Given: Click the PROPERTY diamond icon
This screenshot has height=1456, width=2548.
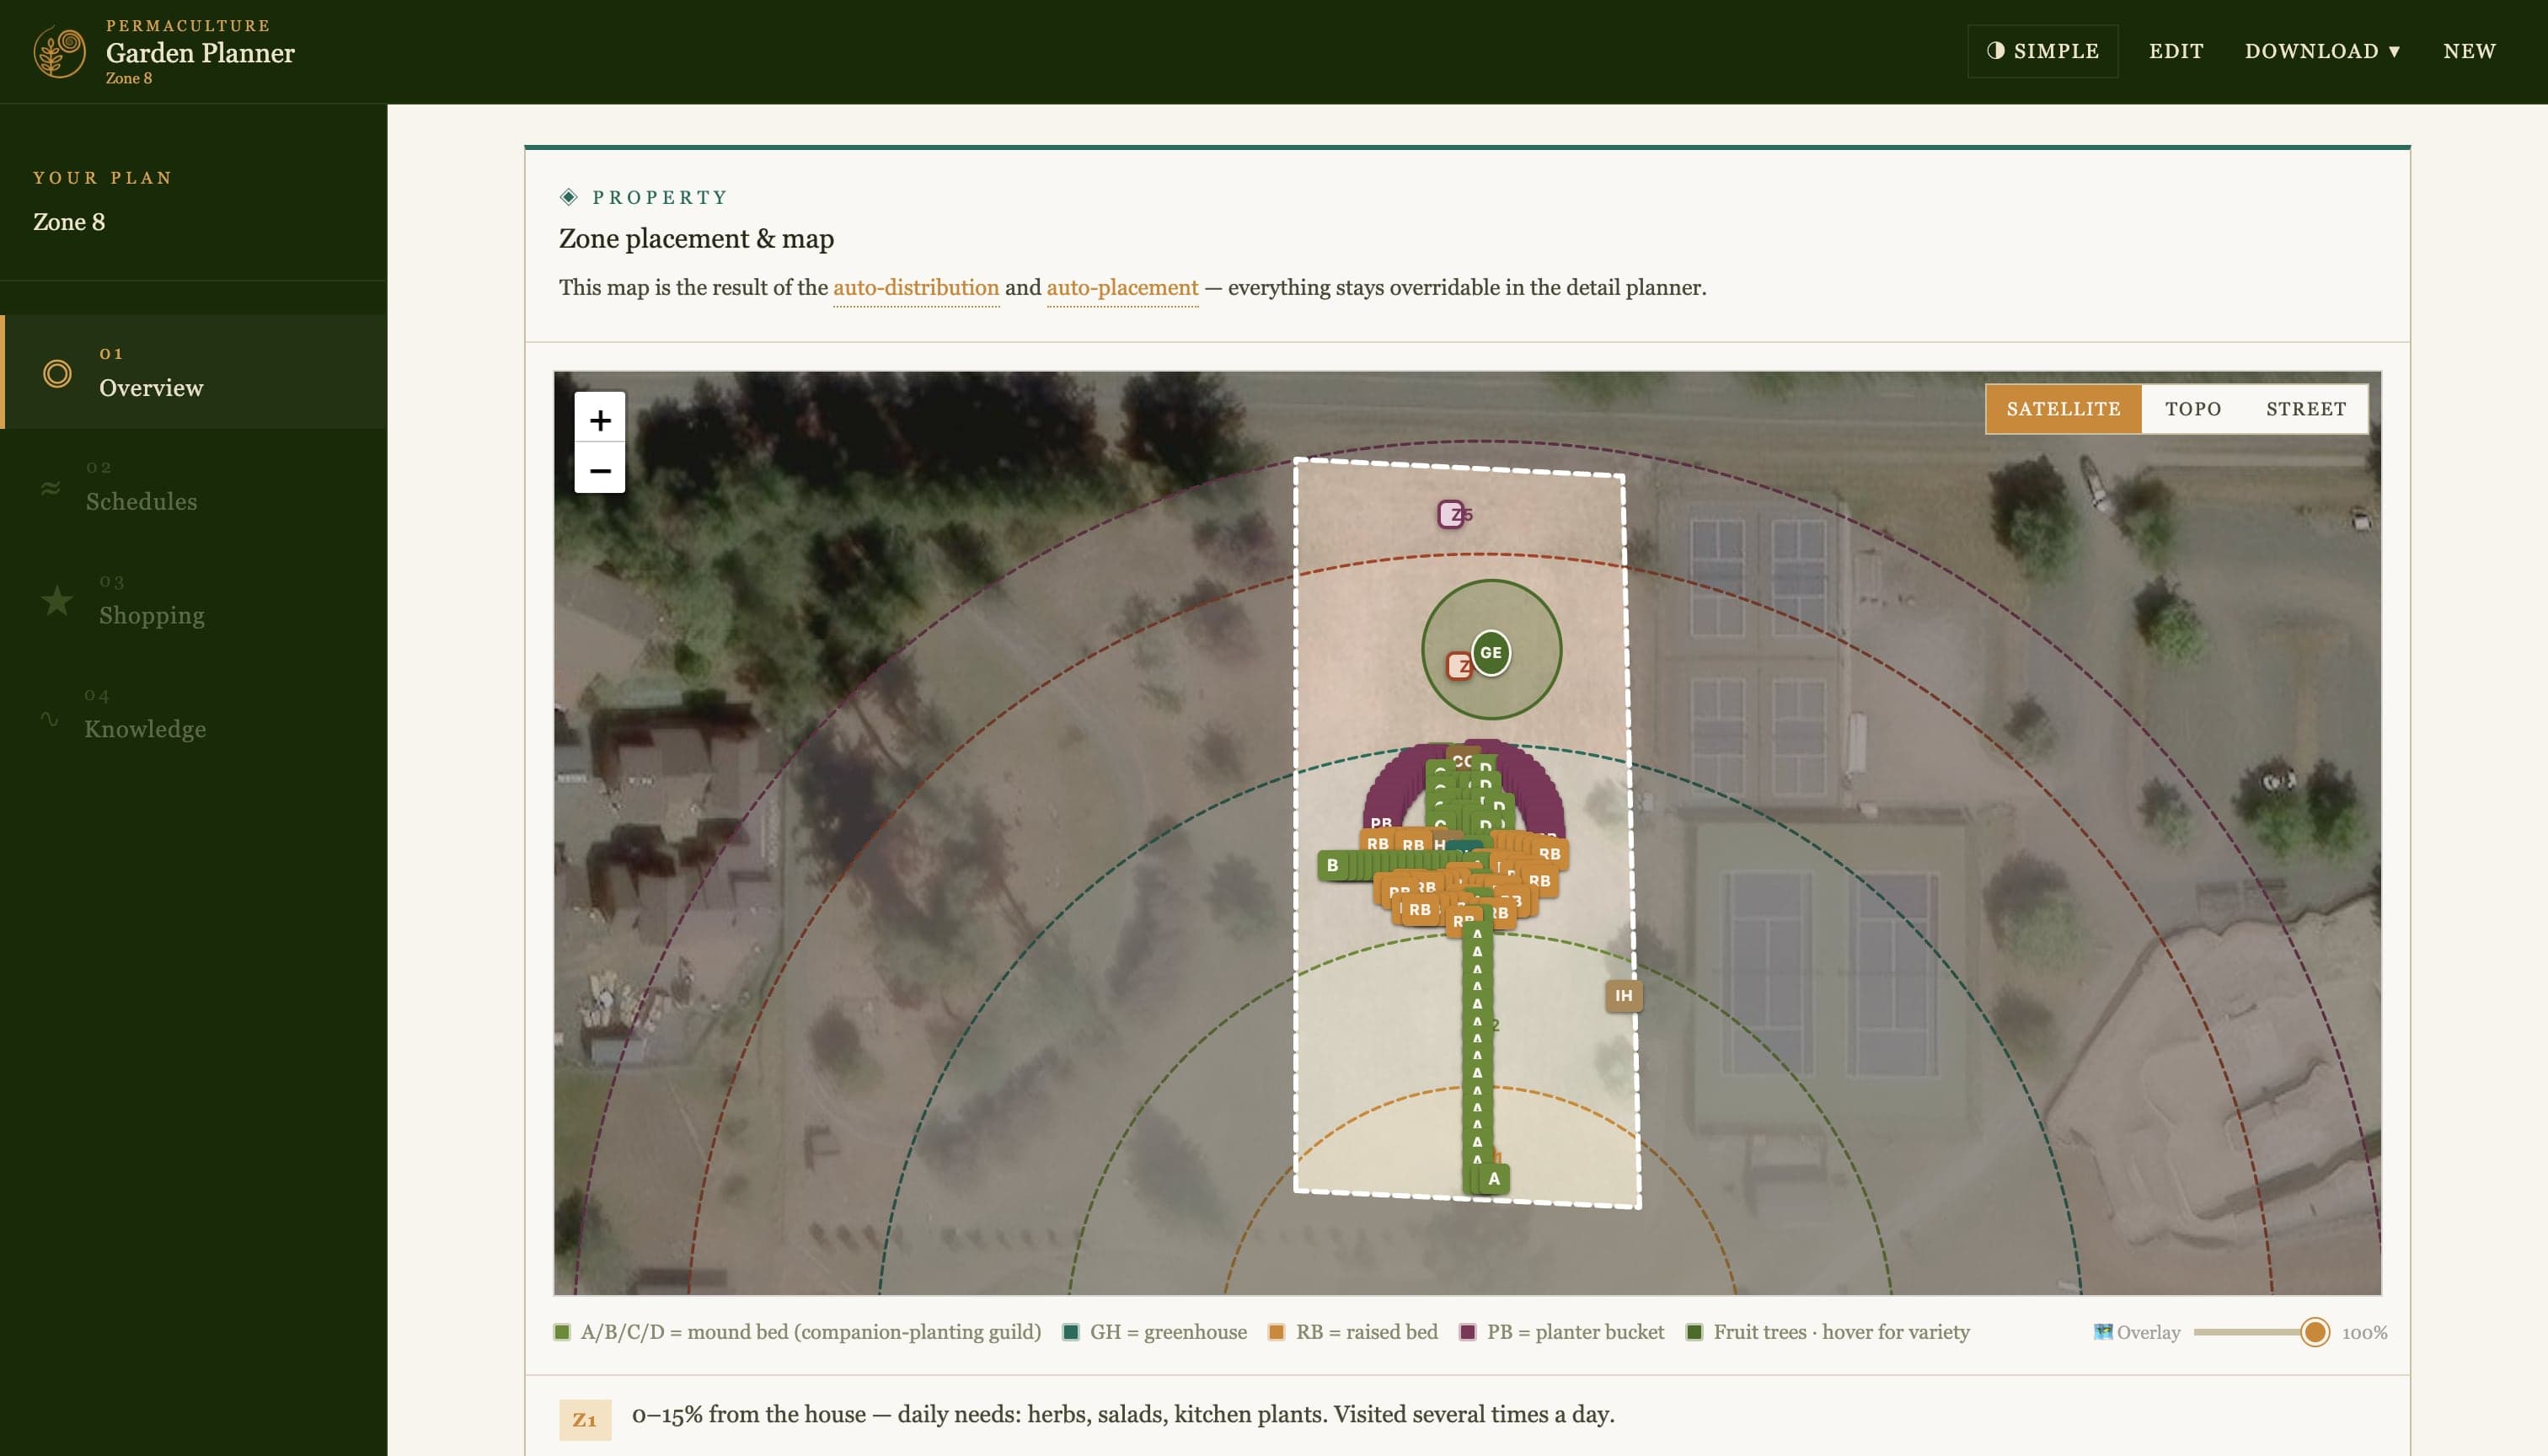Looking at the screenshot, I should (x=569, y=197).
